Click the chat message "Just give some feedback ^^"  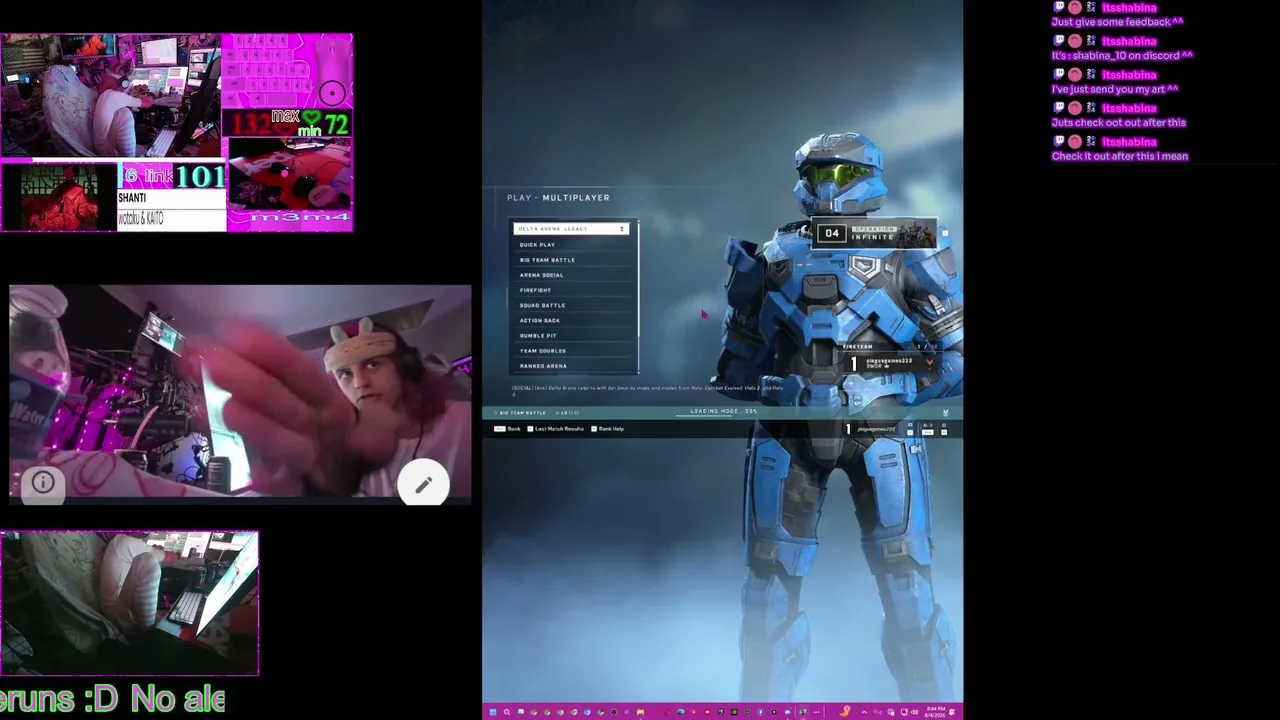pos(1117,22)
